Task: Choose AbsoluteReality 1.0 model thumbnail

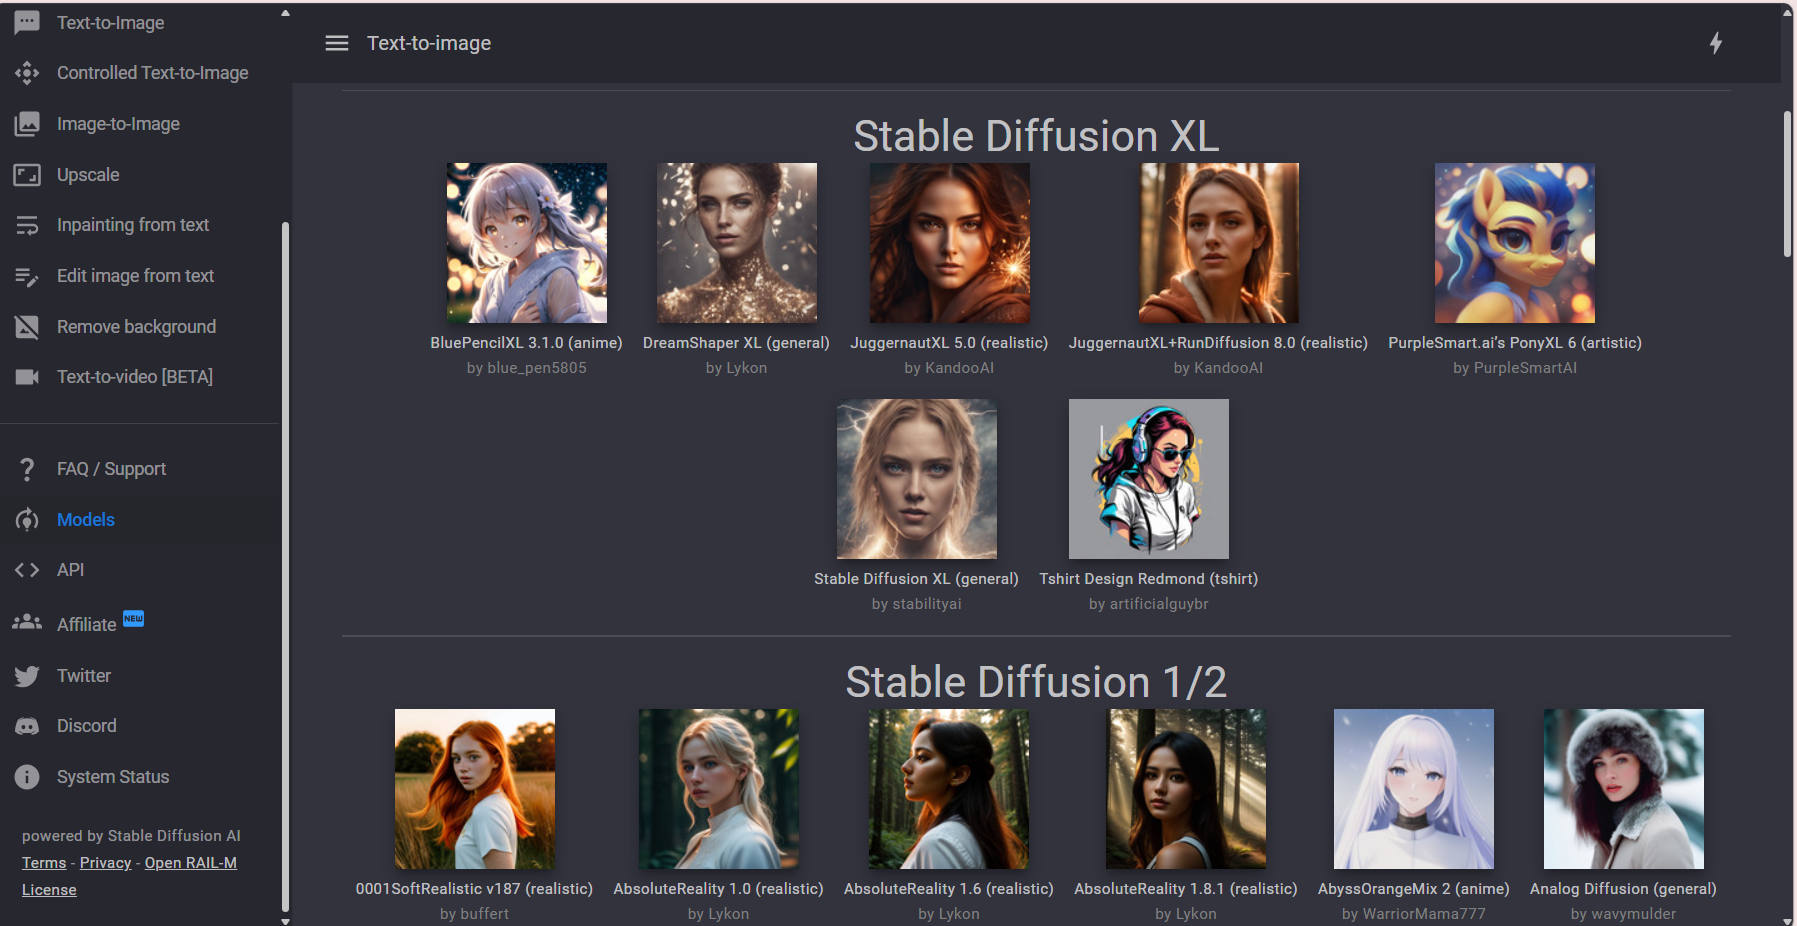Action: pos(719,789)
